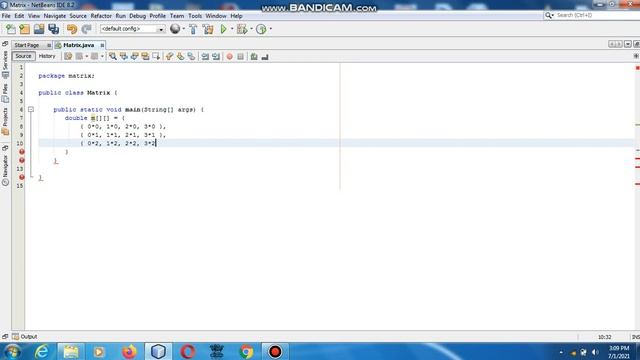
Task: Close the Matrix.java tab
Action: (x=102, y=45)
